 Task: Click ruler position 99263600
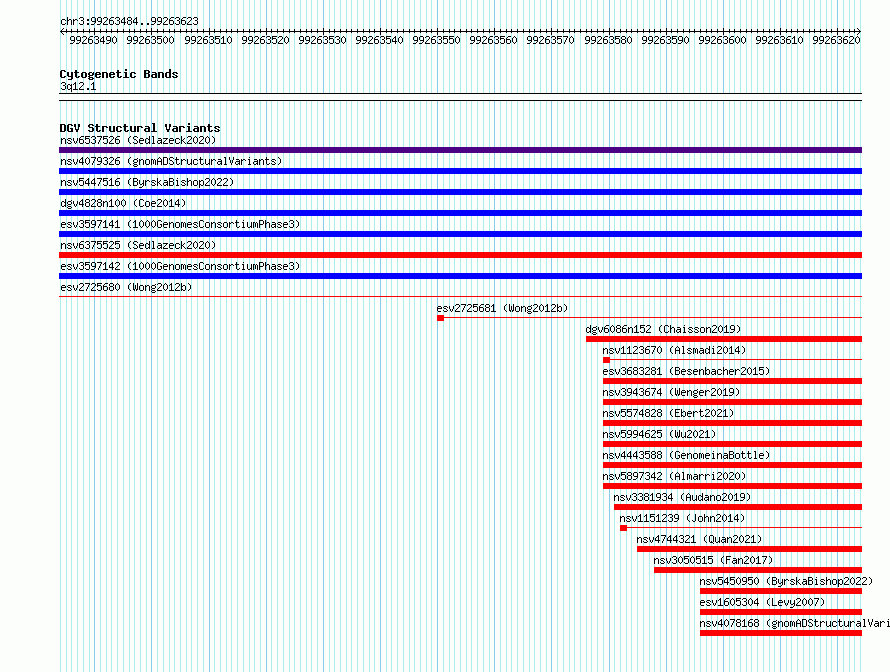pyautogui.click(x=722, y=40)
